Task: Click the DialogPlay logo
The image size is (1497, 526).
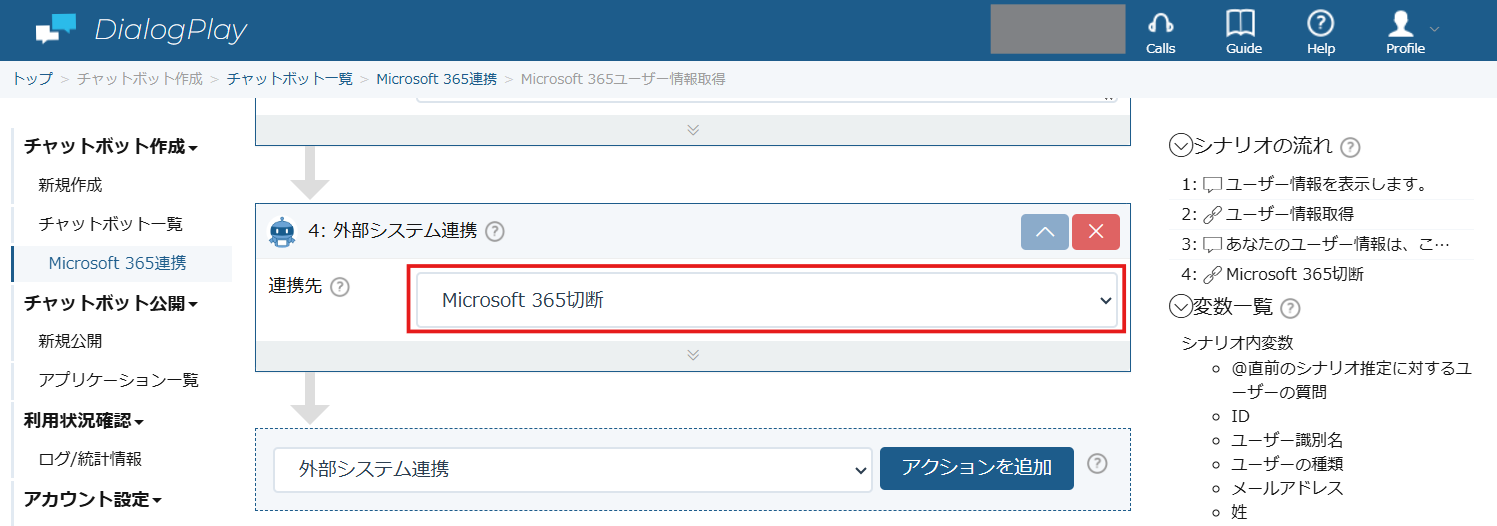Action: pyautogui.click(x=141, y=30)
